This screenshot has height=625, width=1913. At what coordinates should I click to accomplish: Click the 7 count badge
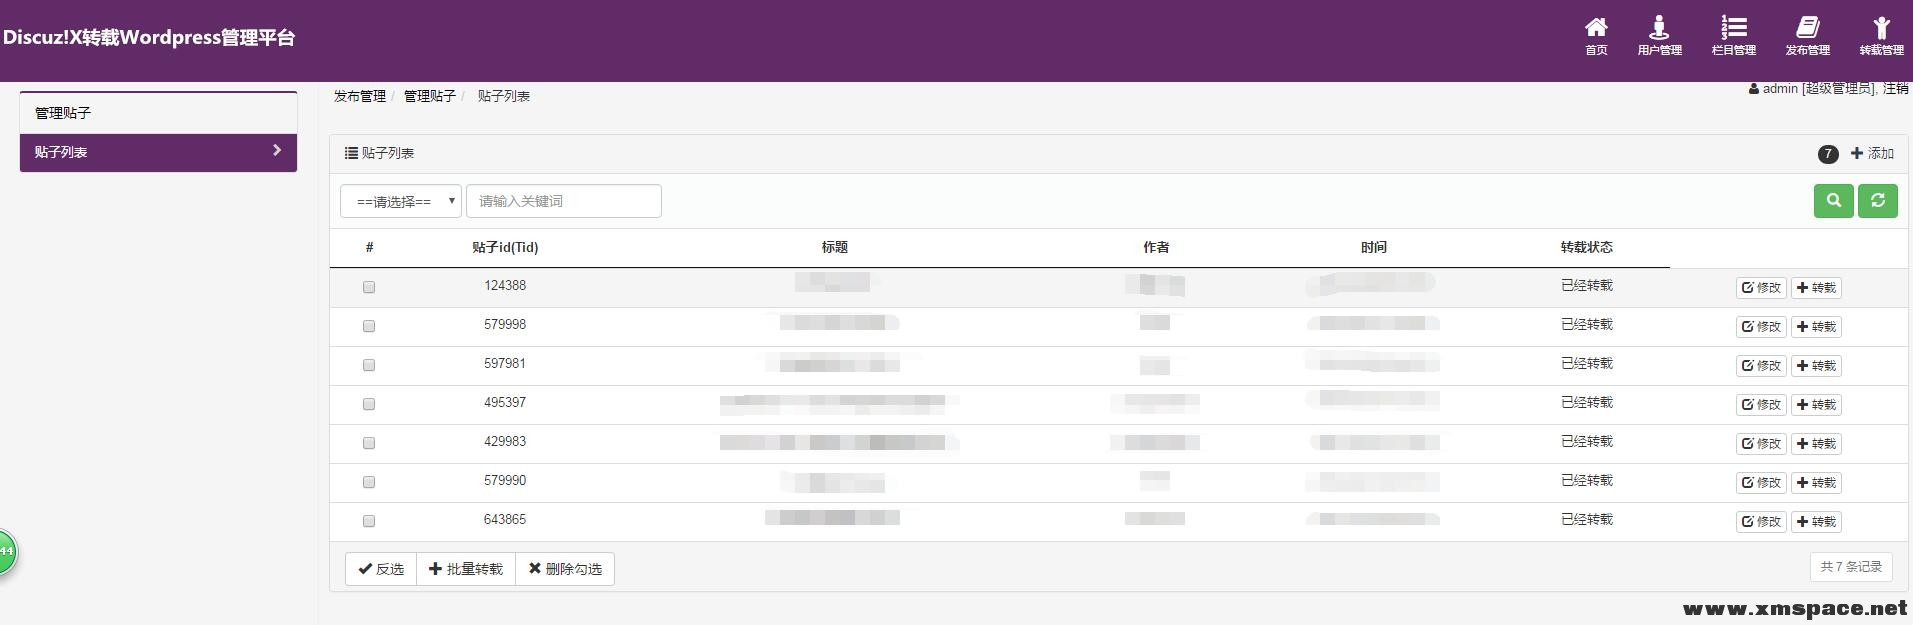click(x=1828, y=154)
